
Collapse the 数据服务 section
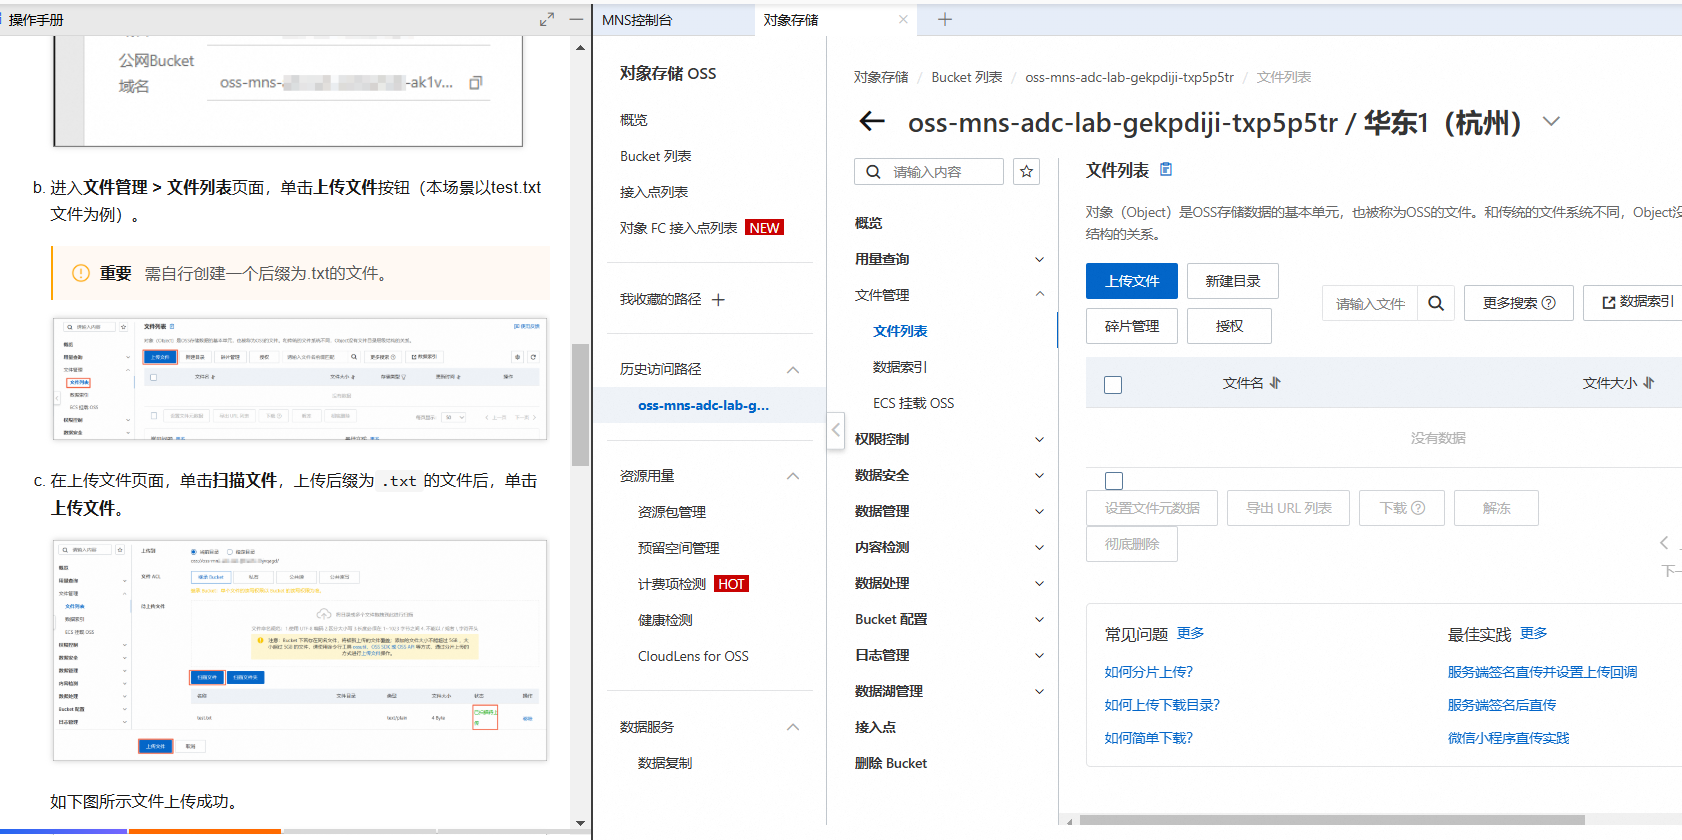pyautogui.click(x=793, y=727)
